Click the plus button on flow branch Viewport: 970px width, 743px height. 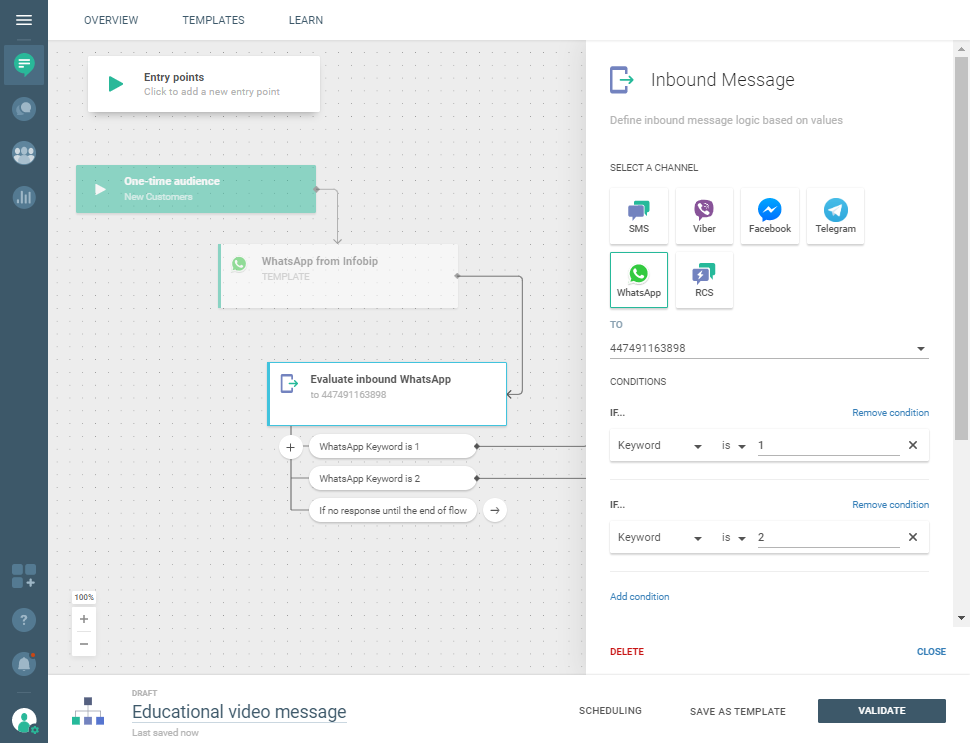[290, 447]
